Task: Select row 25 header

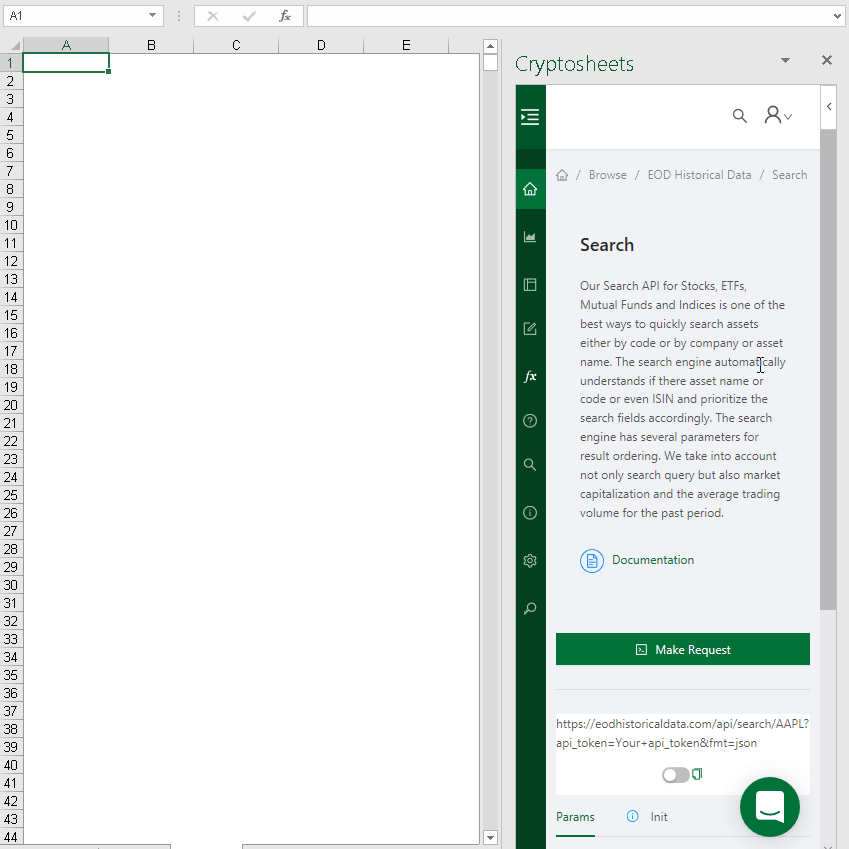Action: (11, 495)
